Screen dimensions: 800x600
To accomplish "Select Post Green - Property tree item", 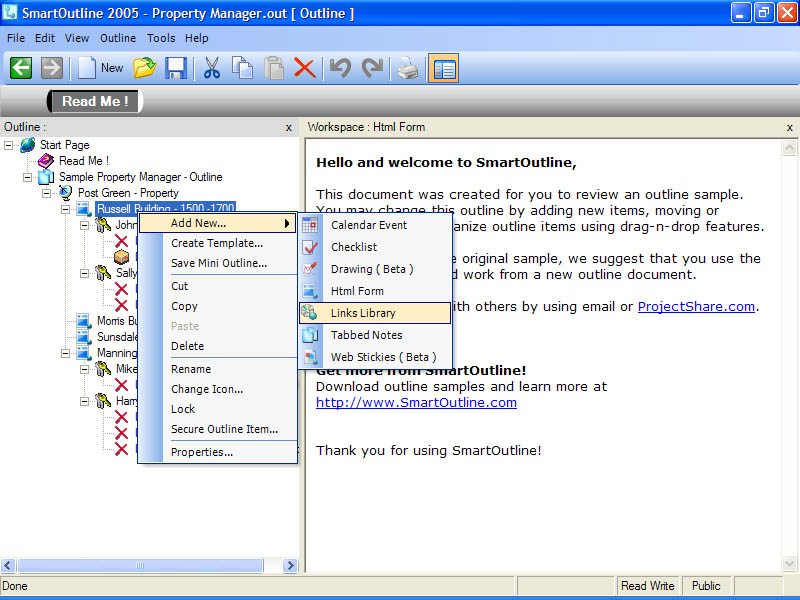I will tap(128, 193).
